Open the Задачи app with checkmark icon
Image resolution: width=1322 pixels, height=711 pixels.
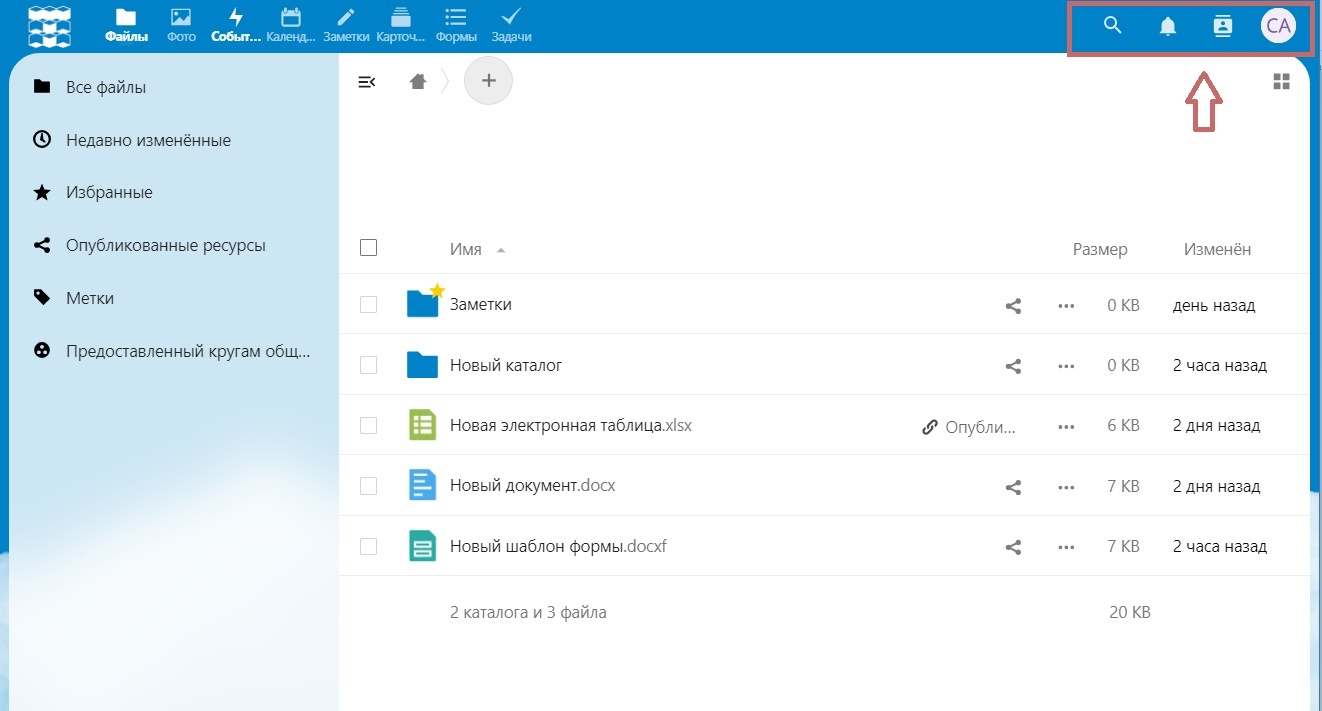(x=511, y=25)
